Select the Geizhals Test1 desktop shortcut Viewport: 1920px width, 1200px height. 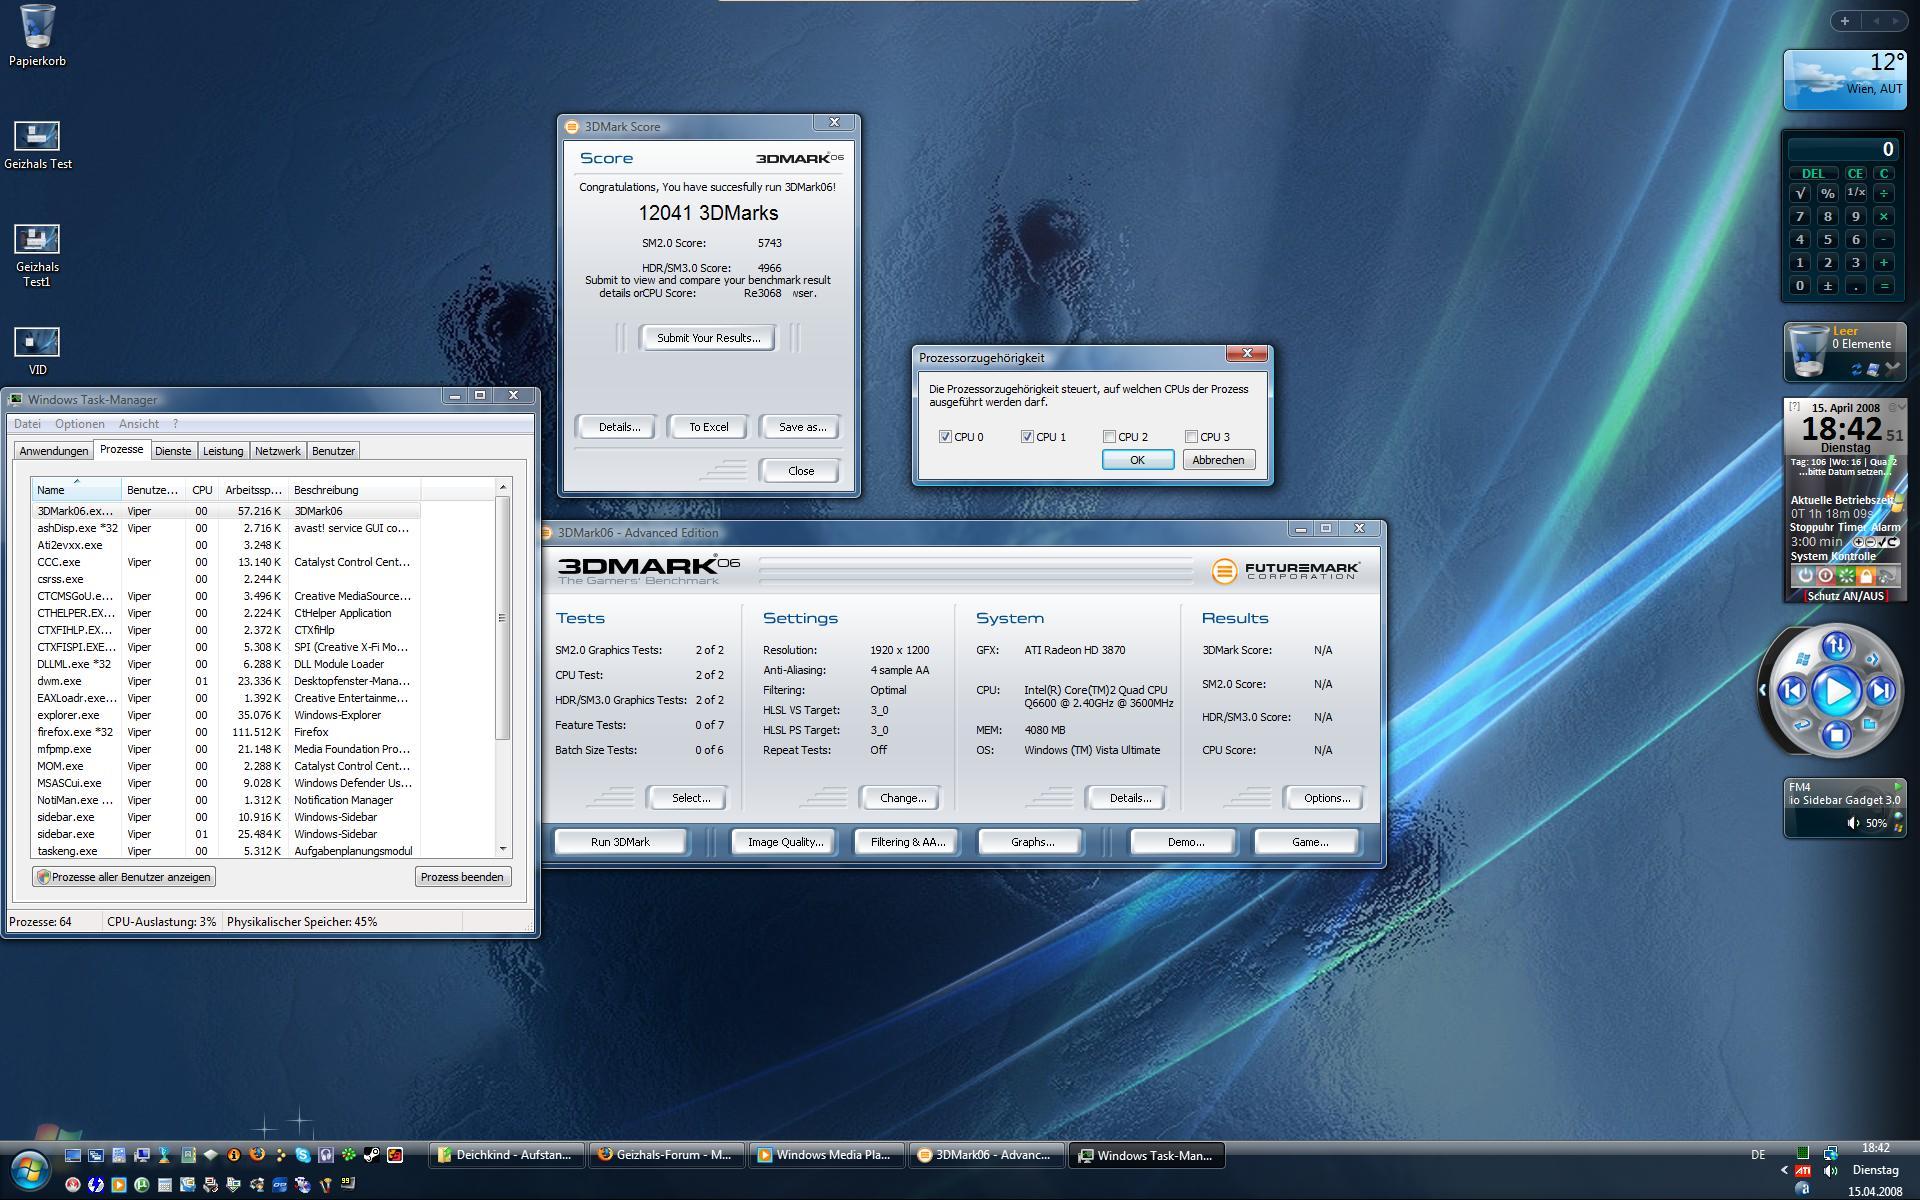(37, 255)
